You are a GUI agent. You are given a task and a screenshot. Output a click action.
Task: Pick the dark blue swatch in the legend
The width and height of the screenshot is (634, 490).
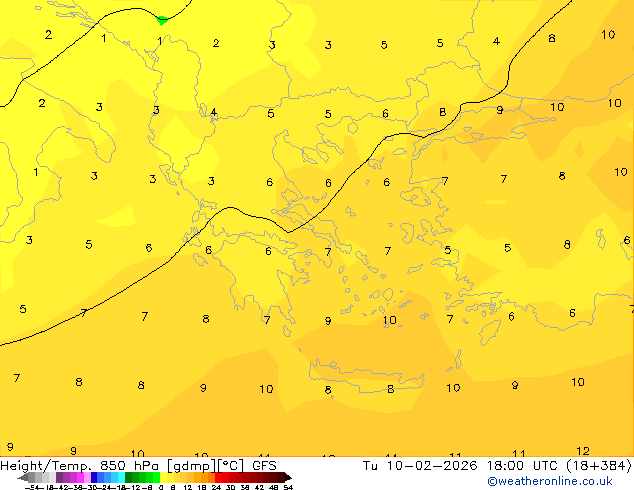click(94, 477)
